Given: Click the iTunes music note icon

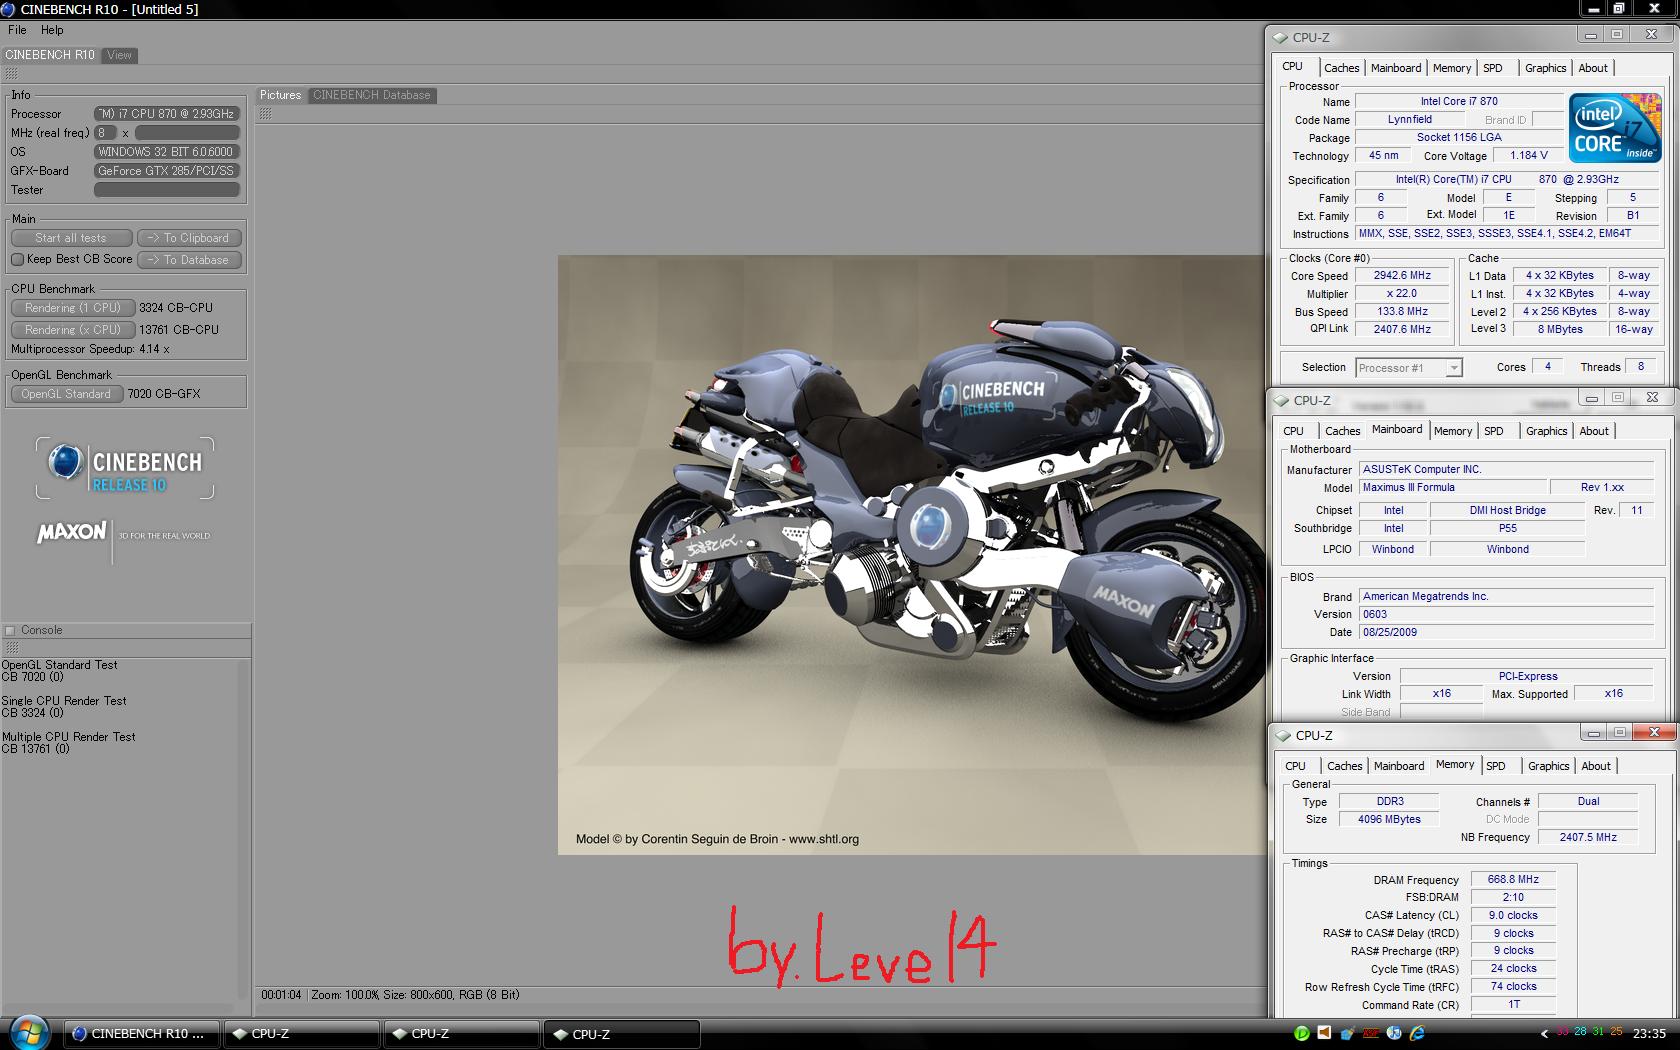Looking at the screenshot, I should pyautogui.click(x=1394, y=1033).
